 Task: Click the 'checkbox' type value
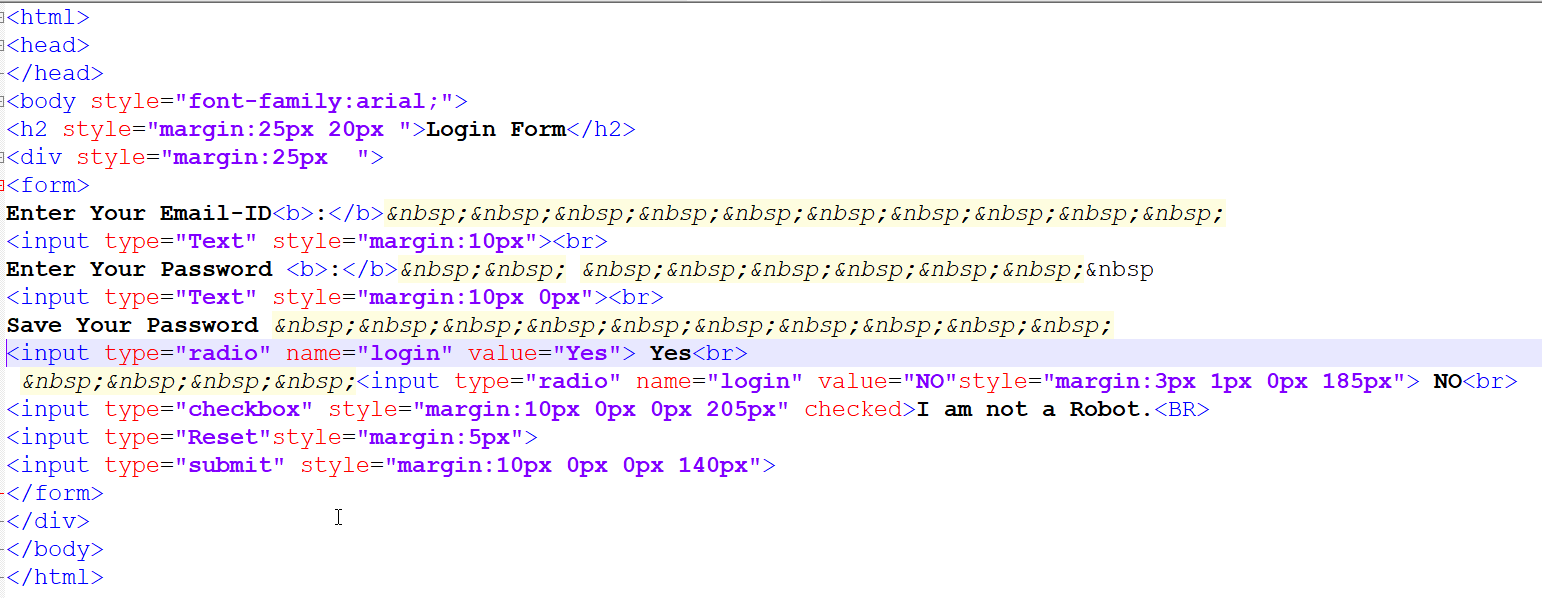[x=244, y=409]
